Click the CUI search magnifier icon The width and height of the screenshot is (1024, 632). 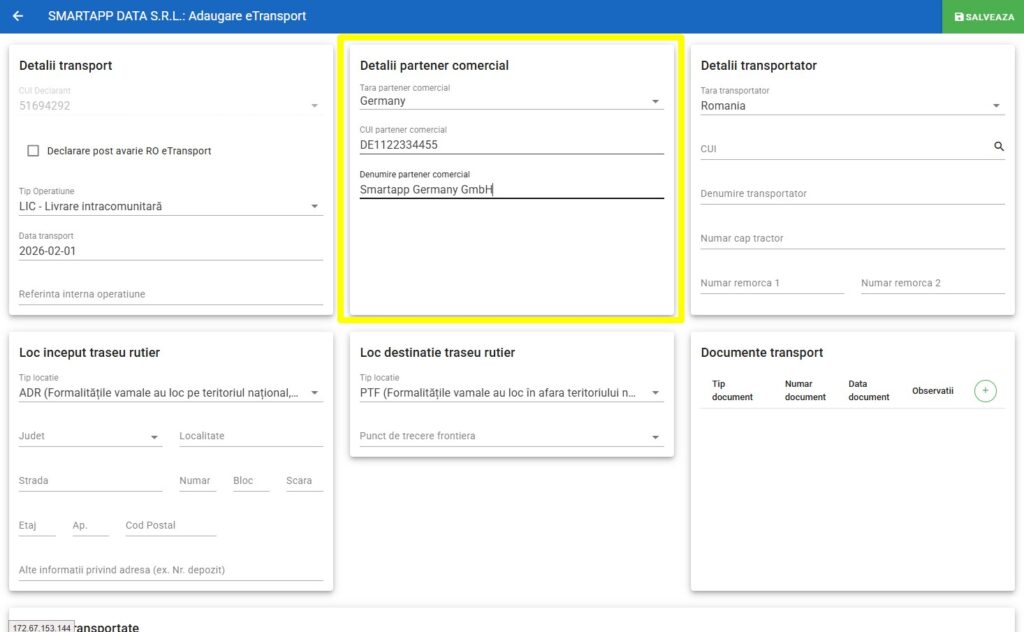coord(998,147)
